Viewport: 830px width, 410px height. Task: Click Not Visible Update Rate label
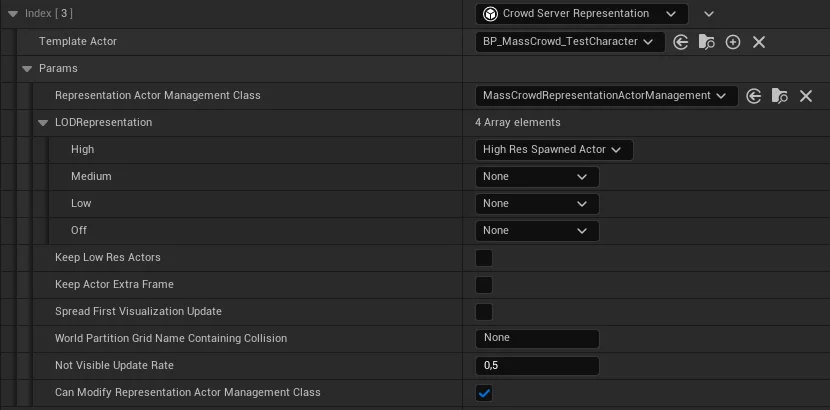pos(114,365)
